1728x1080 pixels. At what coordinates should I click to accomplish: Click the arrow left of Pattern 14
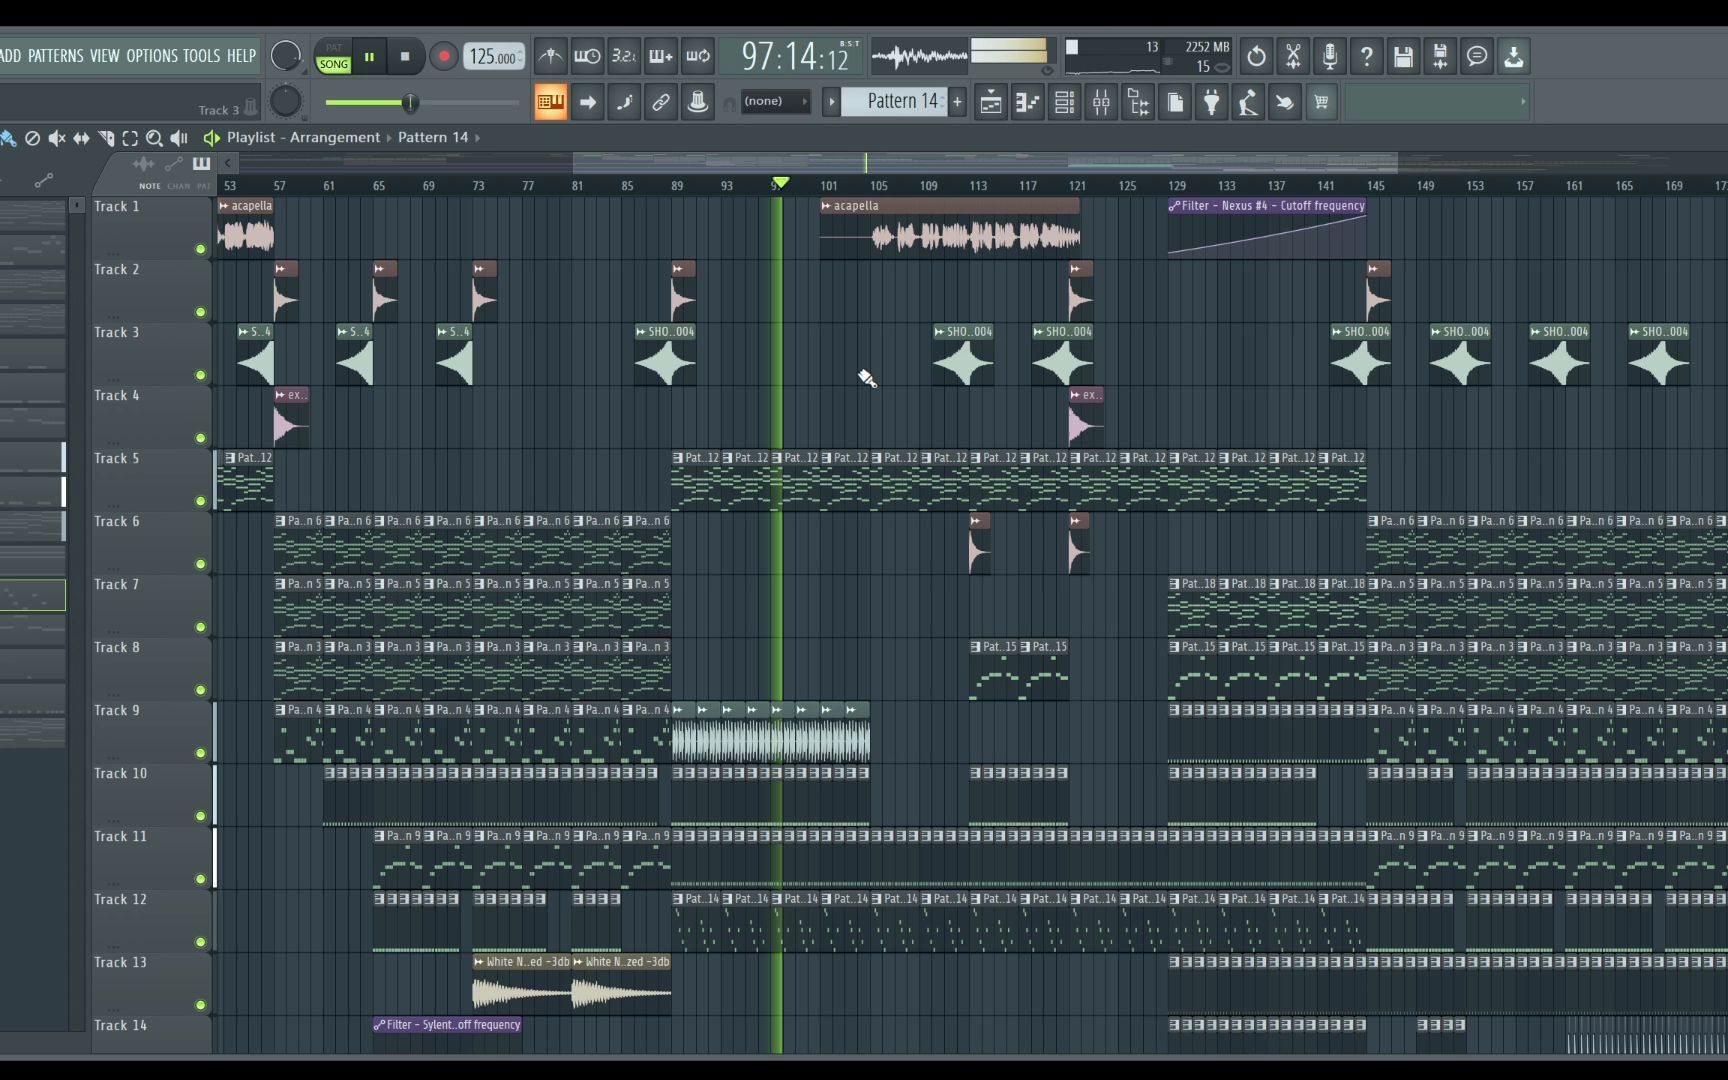click(831, 101)
